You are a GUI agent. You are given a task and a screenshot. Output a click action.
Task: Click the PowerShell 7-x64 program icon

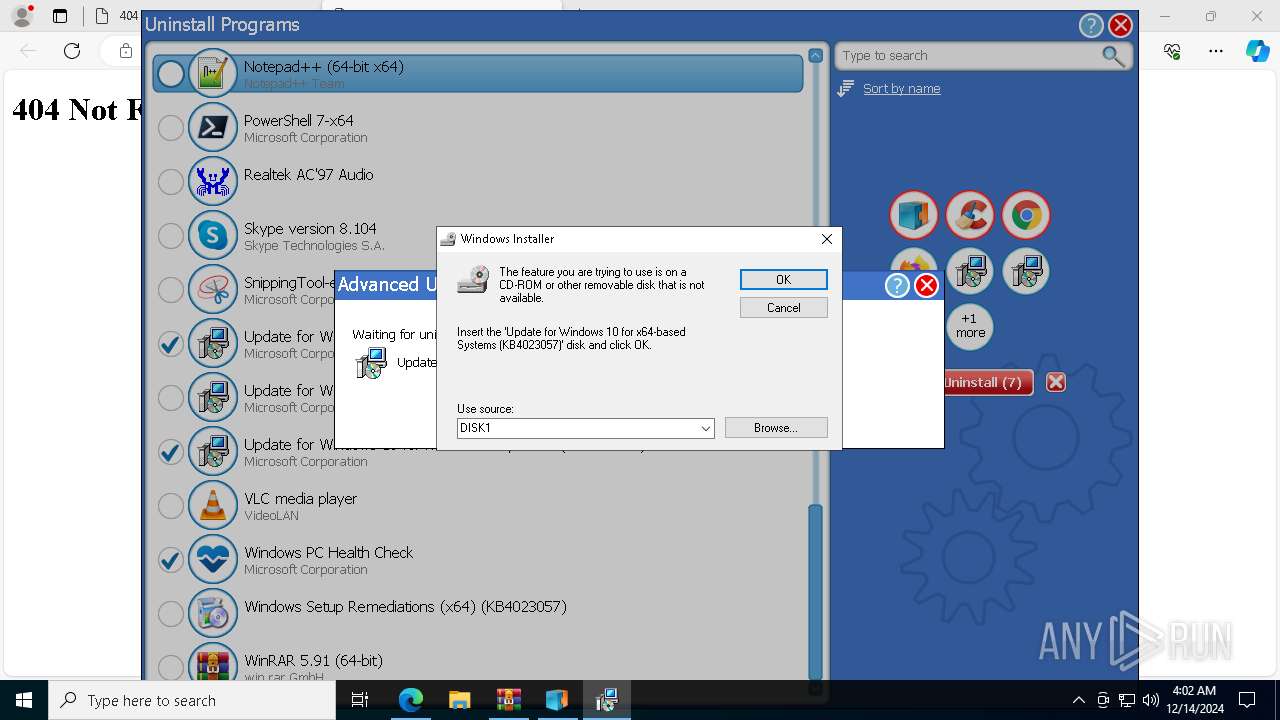213,128
